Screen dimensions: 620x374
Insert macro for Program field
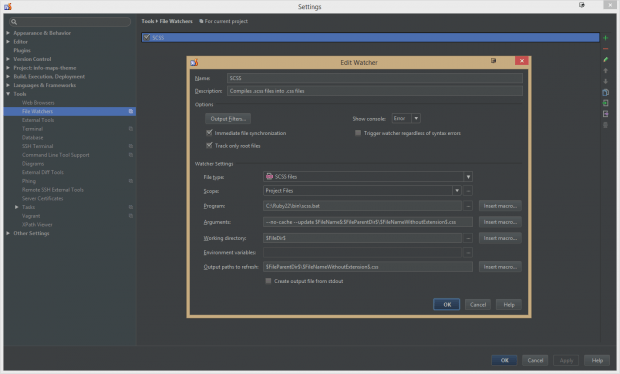500,206
